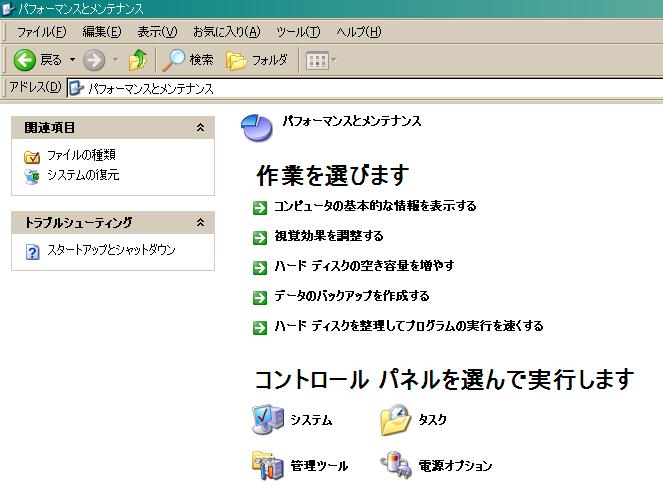Image resolution: width=663 pixels, height=497 pixels.
Task: Select the 視覚効果を調整する task
Action: point(329,236)
